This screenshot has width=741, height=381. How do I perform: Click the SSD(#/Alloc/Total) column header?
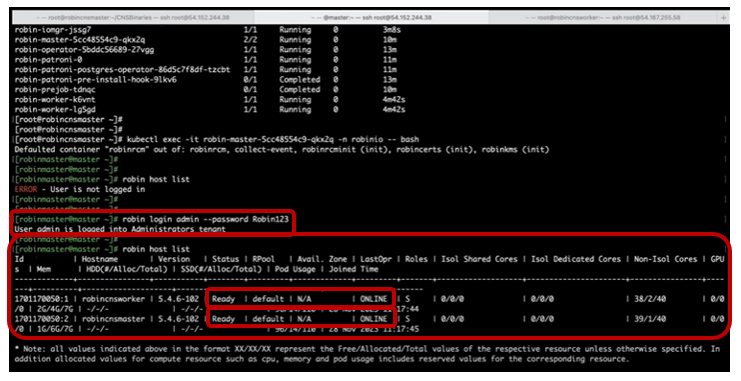tap(221, 269)
